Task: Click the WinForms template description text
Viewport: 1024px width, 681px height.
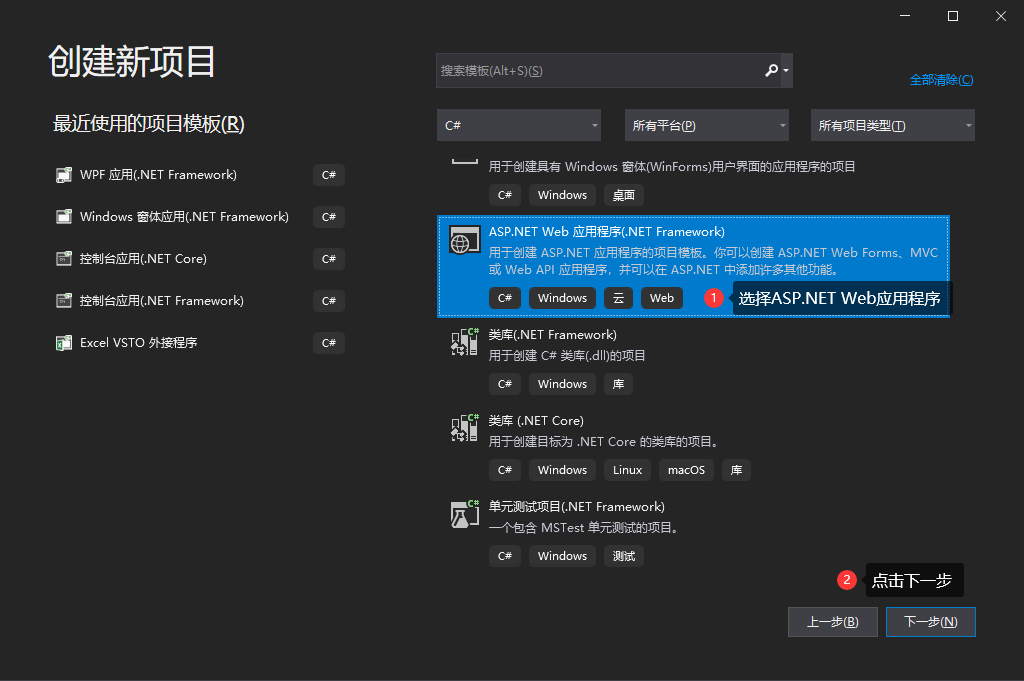Action: [x=672, y=166]
